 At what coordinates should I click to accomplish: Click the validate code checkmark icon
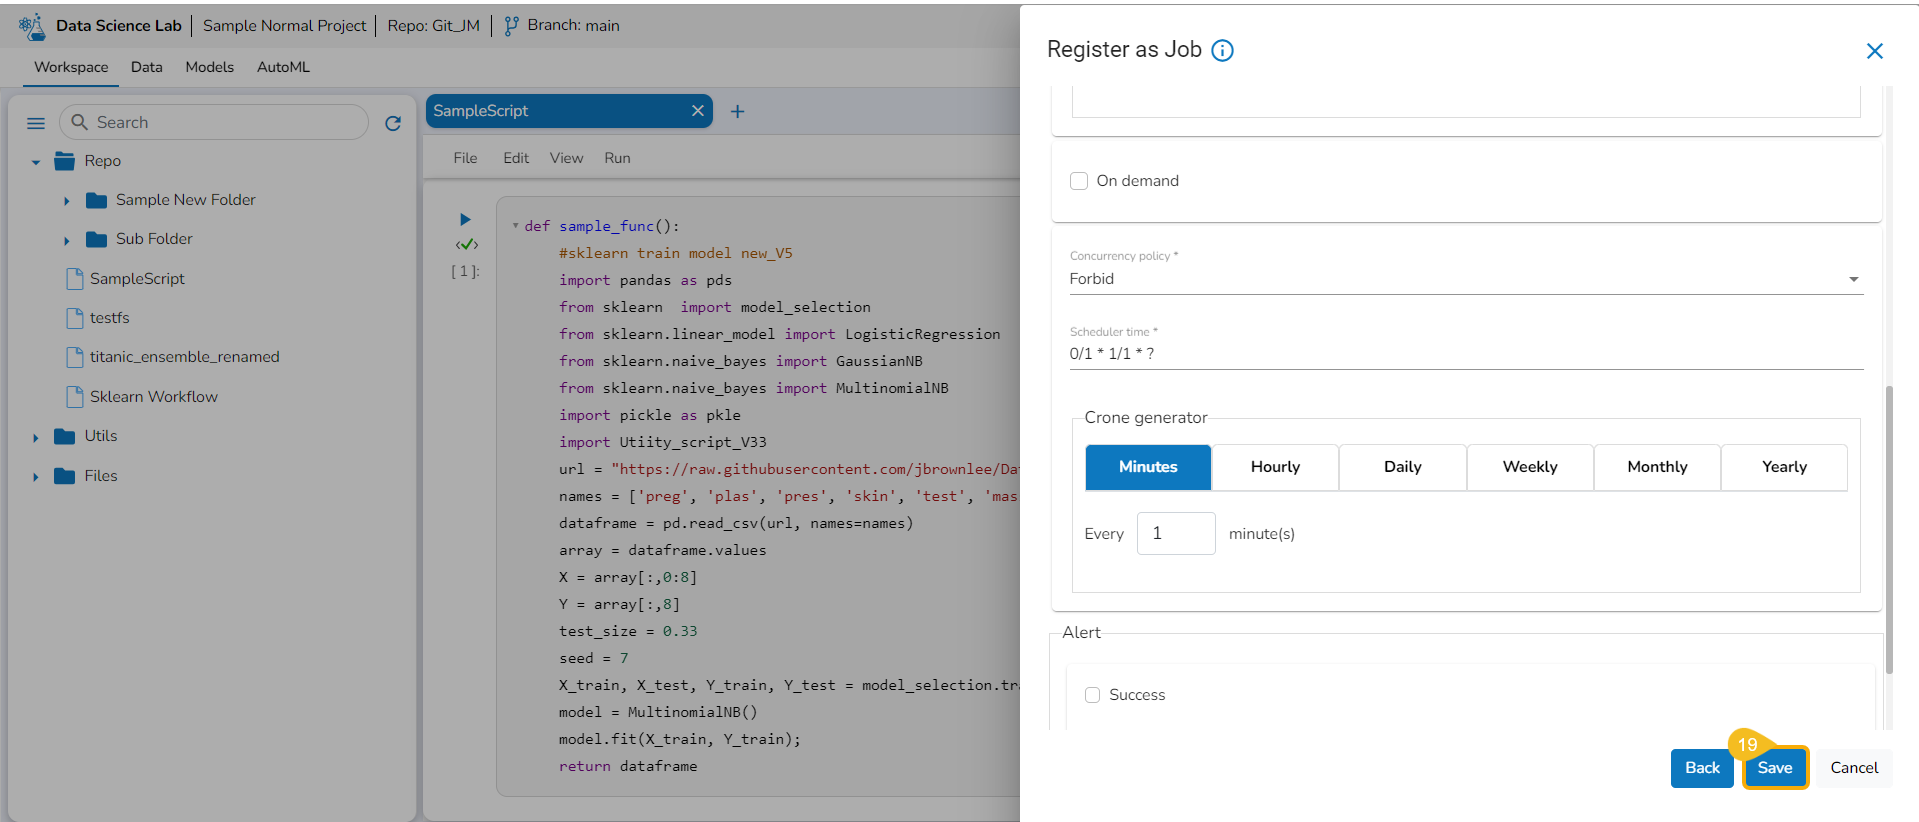[x=466, y=245]
